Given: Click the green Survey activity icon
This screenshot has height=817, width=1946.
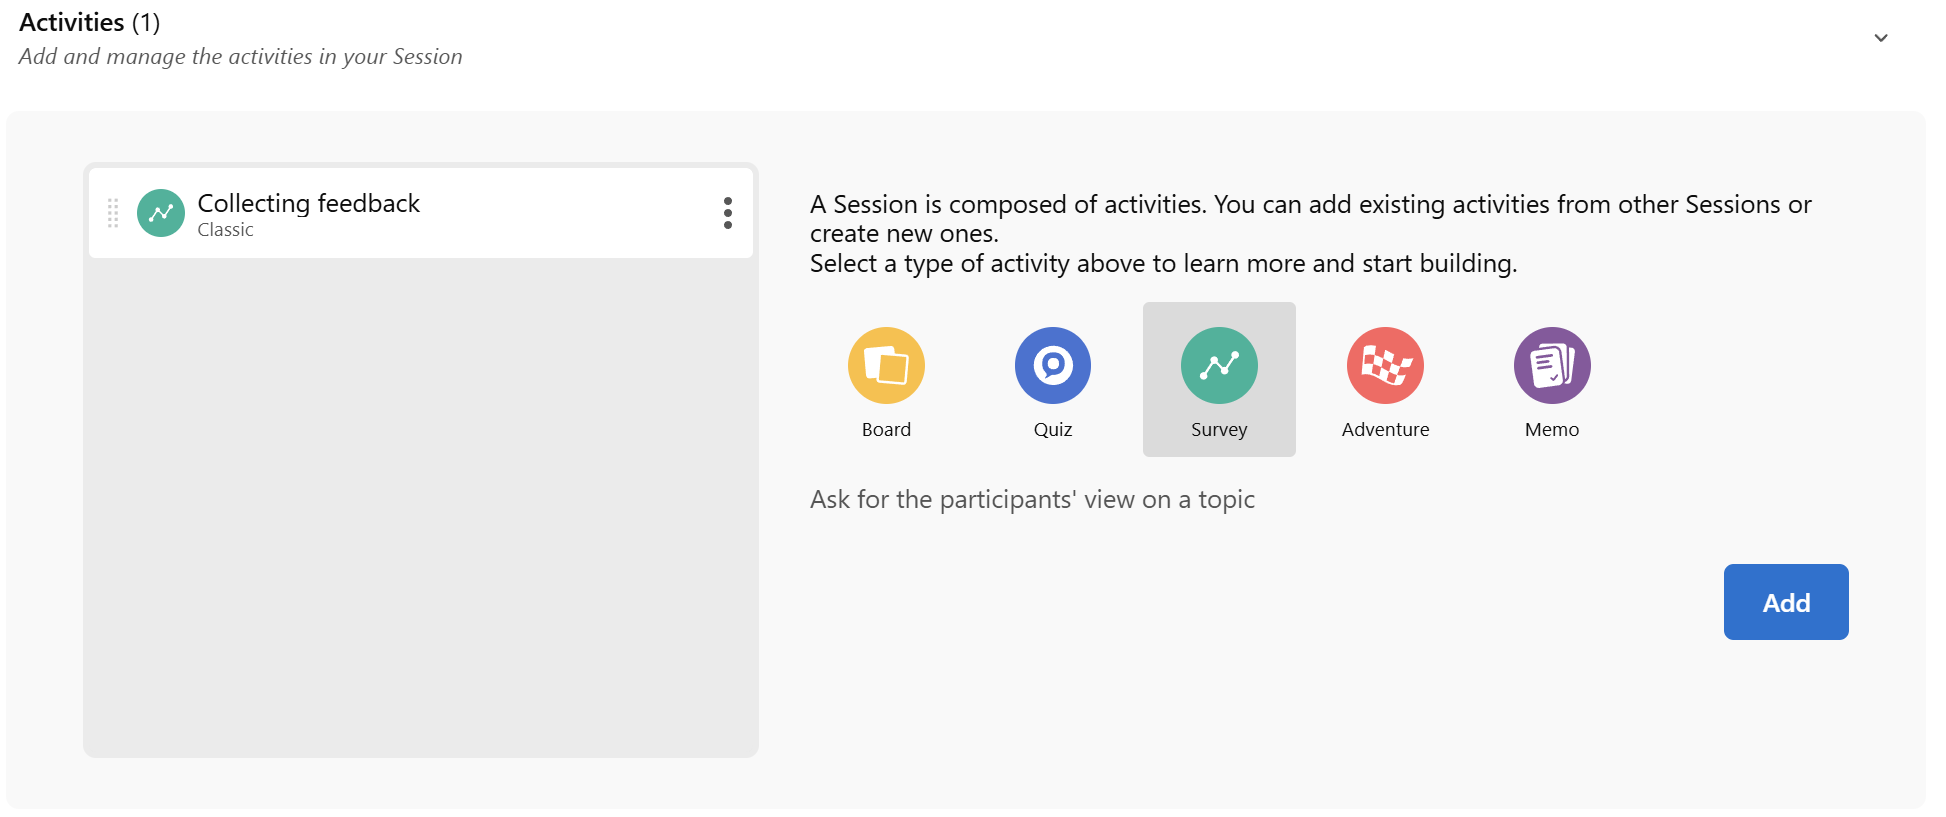Looking at the screenshot, I should pos(1219,365).
